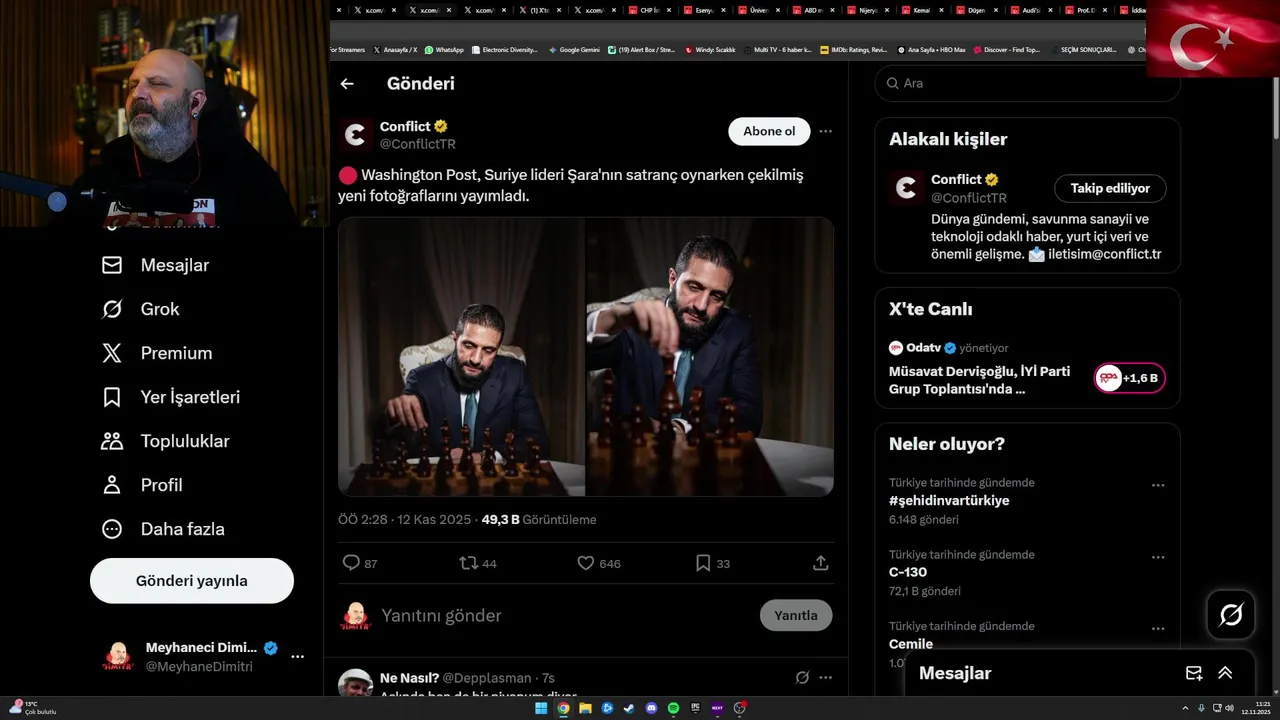
Task: Open the floating Grok button
Action: click(x=1231, y=615)
